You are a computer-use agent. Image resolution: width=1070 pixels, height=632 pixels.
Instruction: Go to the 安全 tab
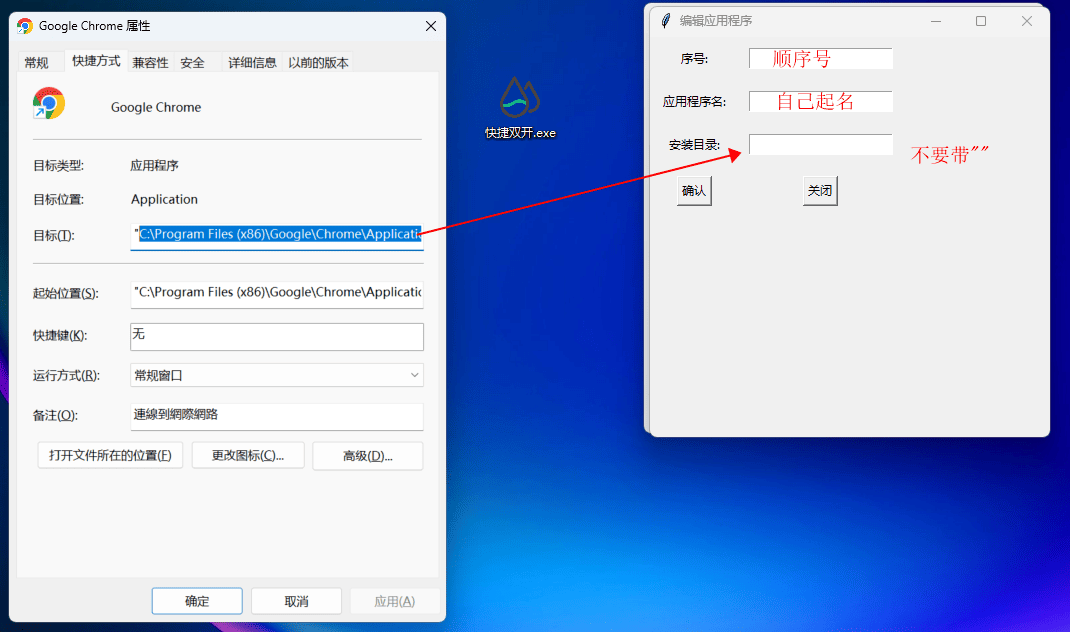[x=192, y=63]
